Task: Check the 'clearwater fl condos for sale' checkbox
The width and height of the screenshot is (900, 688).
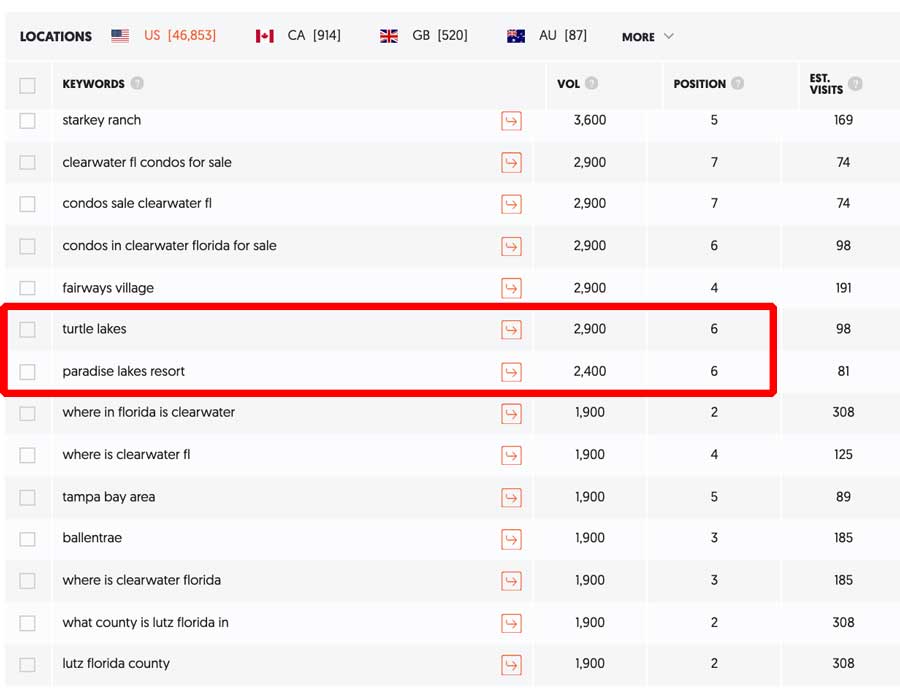Action: [x=28, y=162]
